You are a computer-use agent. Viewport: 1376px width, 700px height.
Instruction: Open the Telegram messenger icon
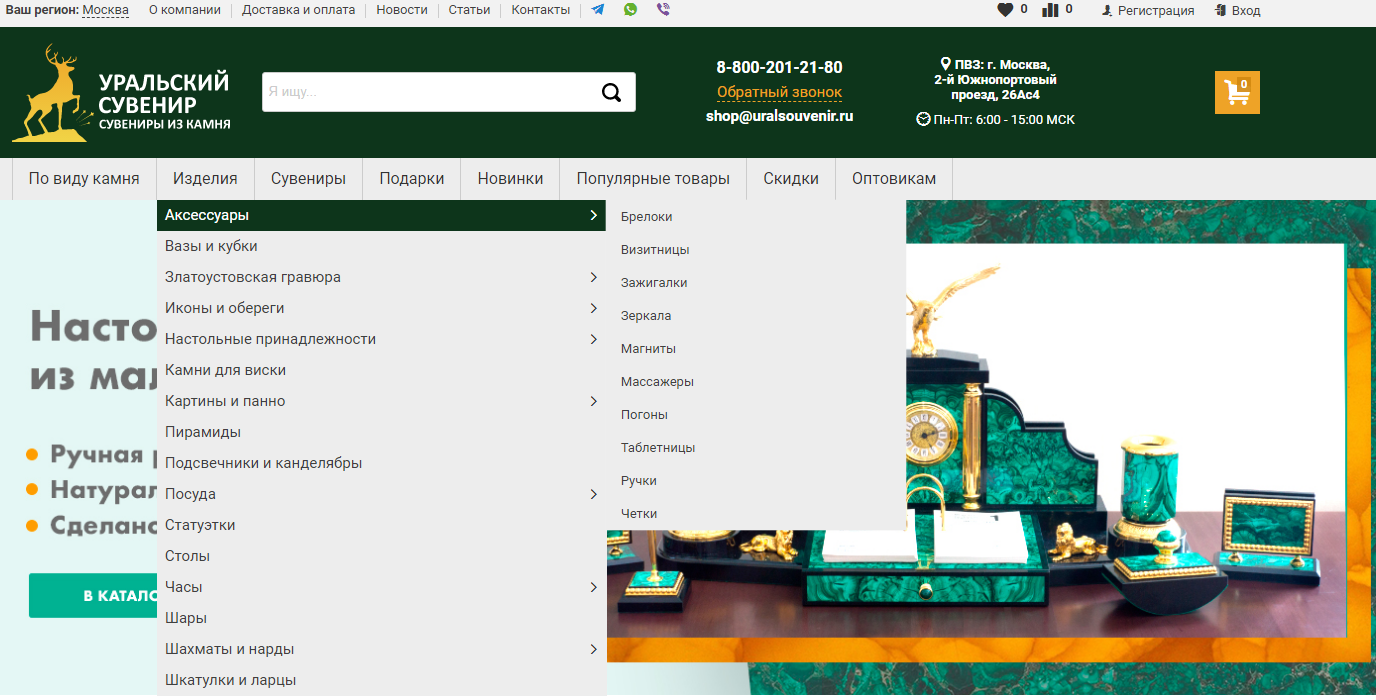coord(598,10)
